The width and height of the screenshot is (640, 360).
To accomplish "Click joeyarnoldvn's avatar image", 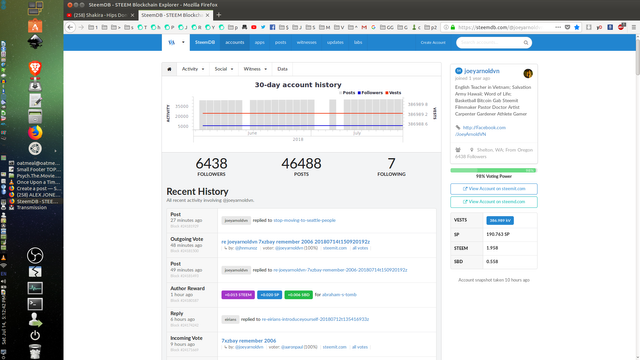I will 528,73.
